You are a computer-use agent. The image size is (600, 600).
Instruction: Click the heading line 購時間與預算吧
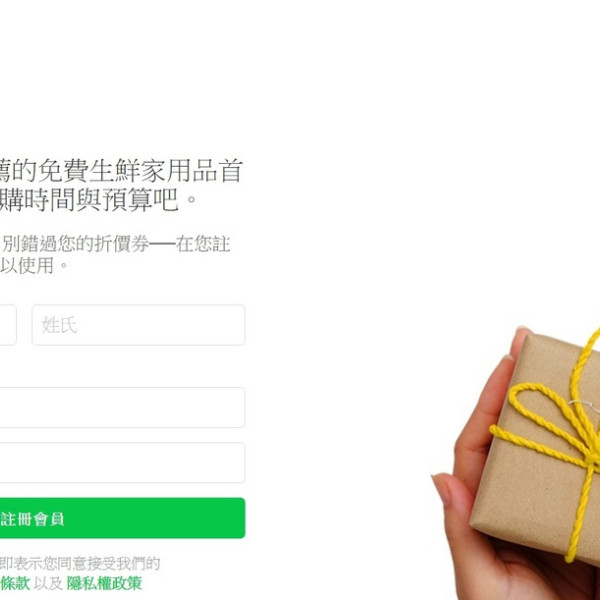point(98,199)
